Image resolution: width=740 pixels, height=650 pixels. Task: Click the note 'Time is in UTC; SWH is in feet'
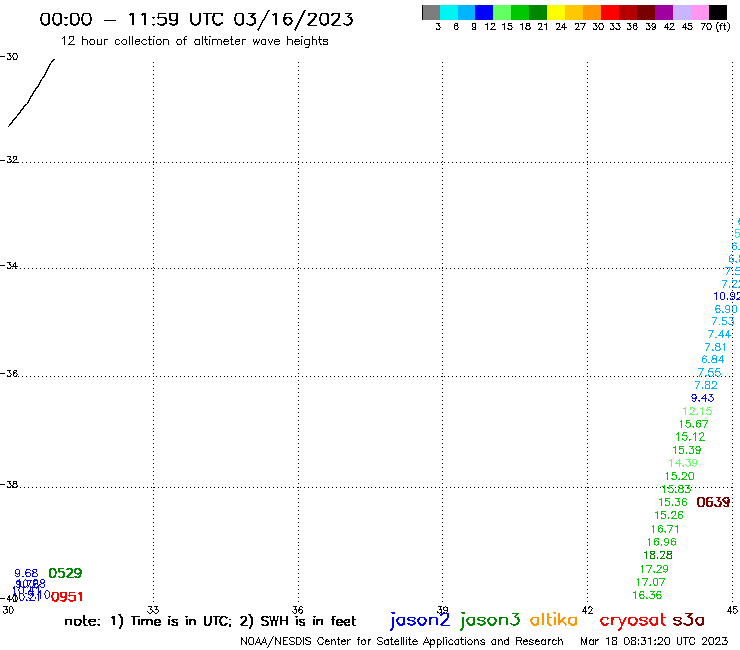(x=210, y=621)
